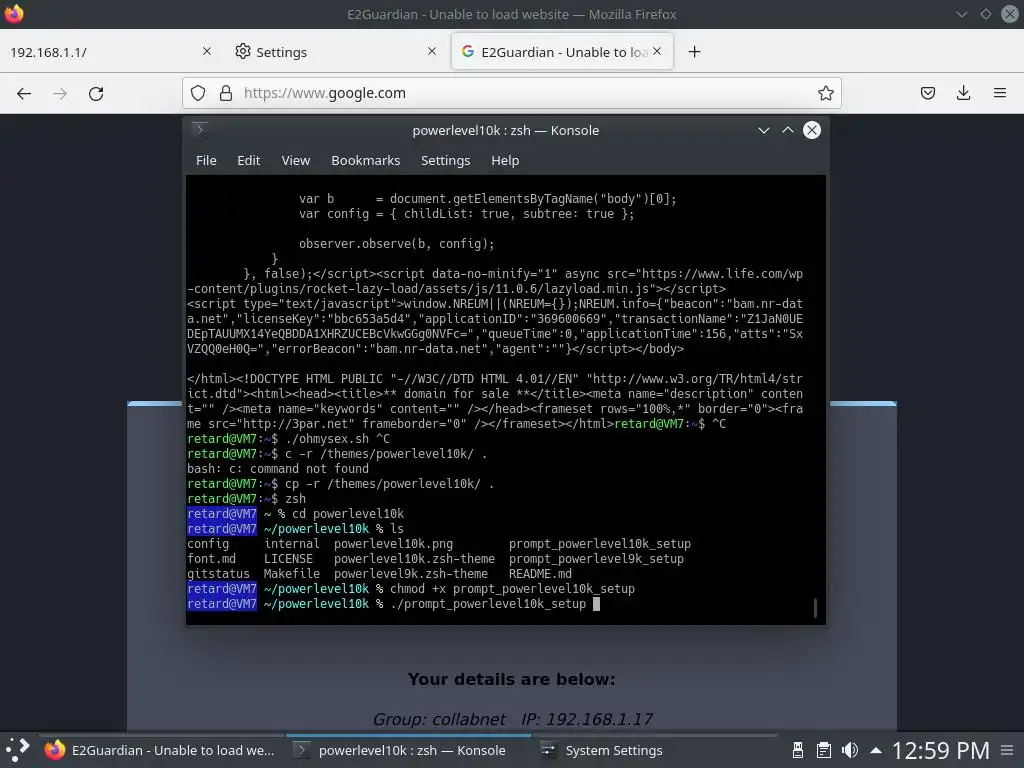Click 'powerlevel9k.zsh-theme' in terminal listing
This screenshot has width=1024, height=768.
[411, 574]
